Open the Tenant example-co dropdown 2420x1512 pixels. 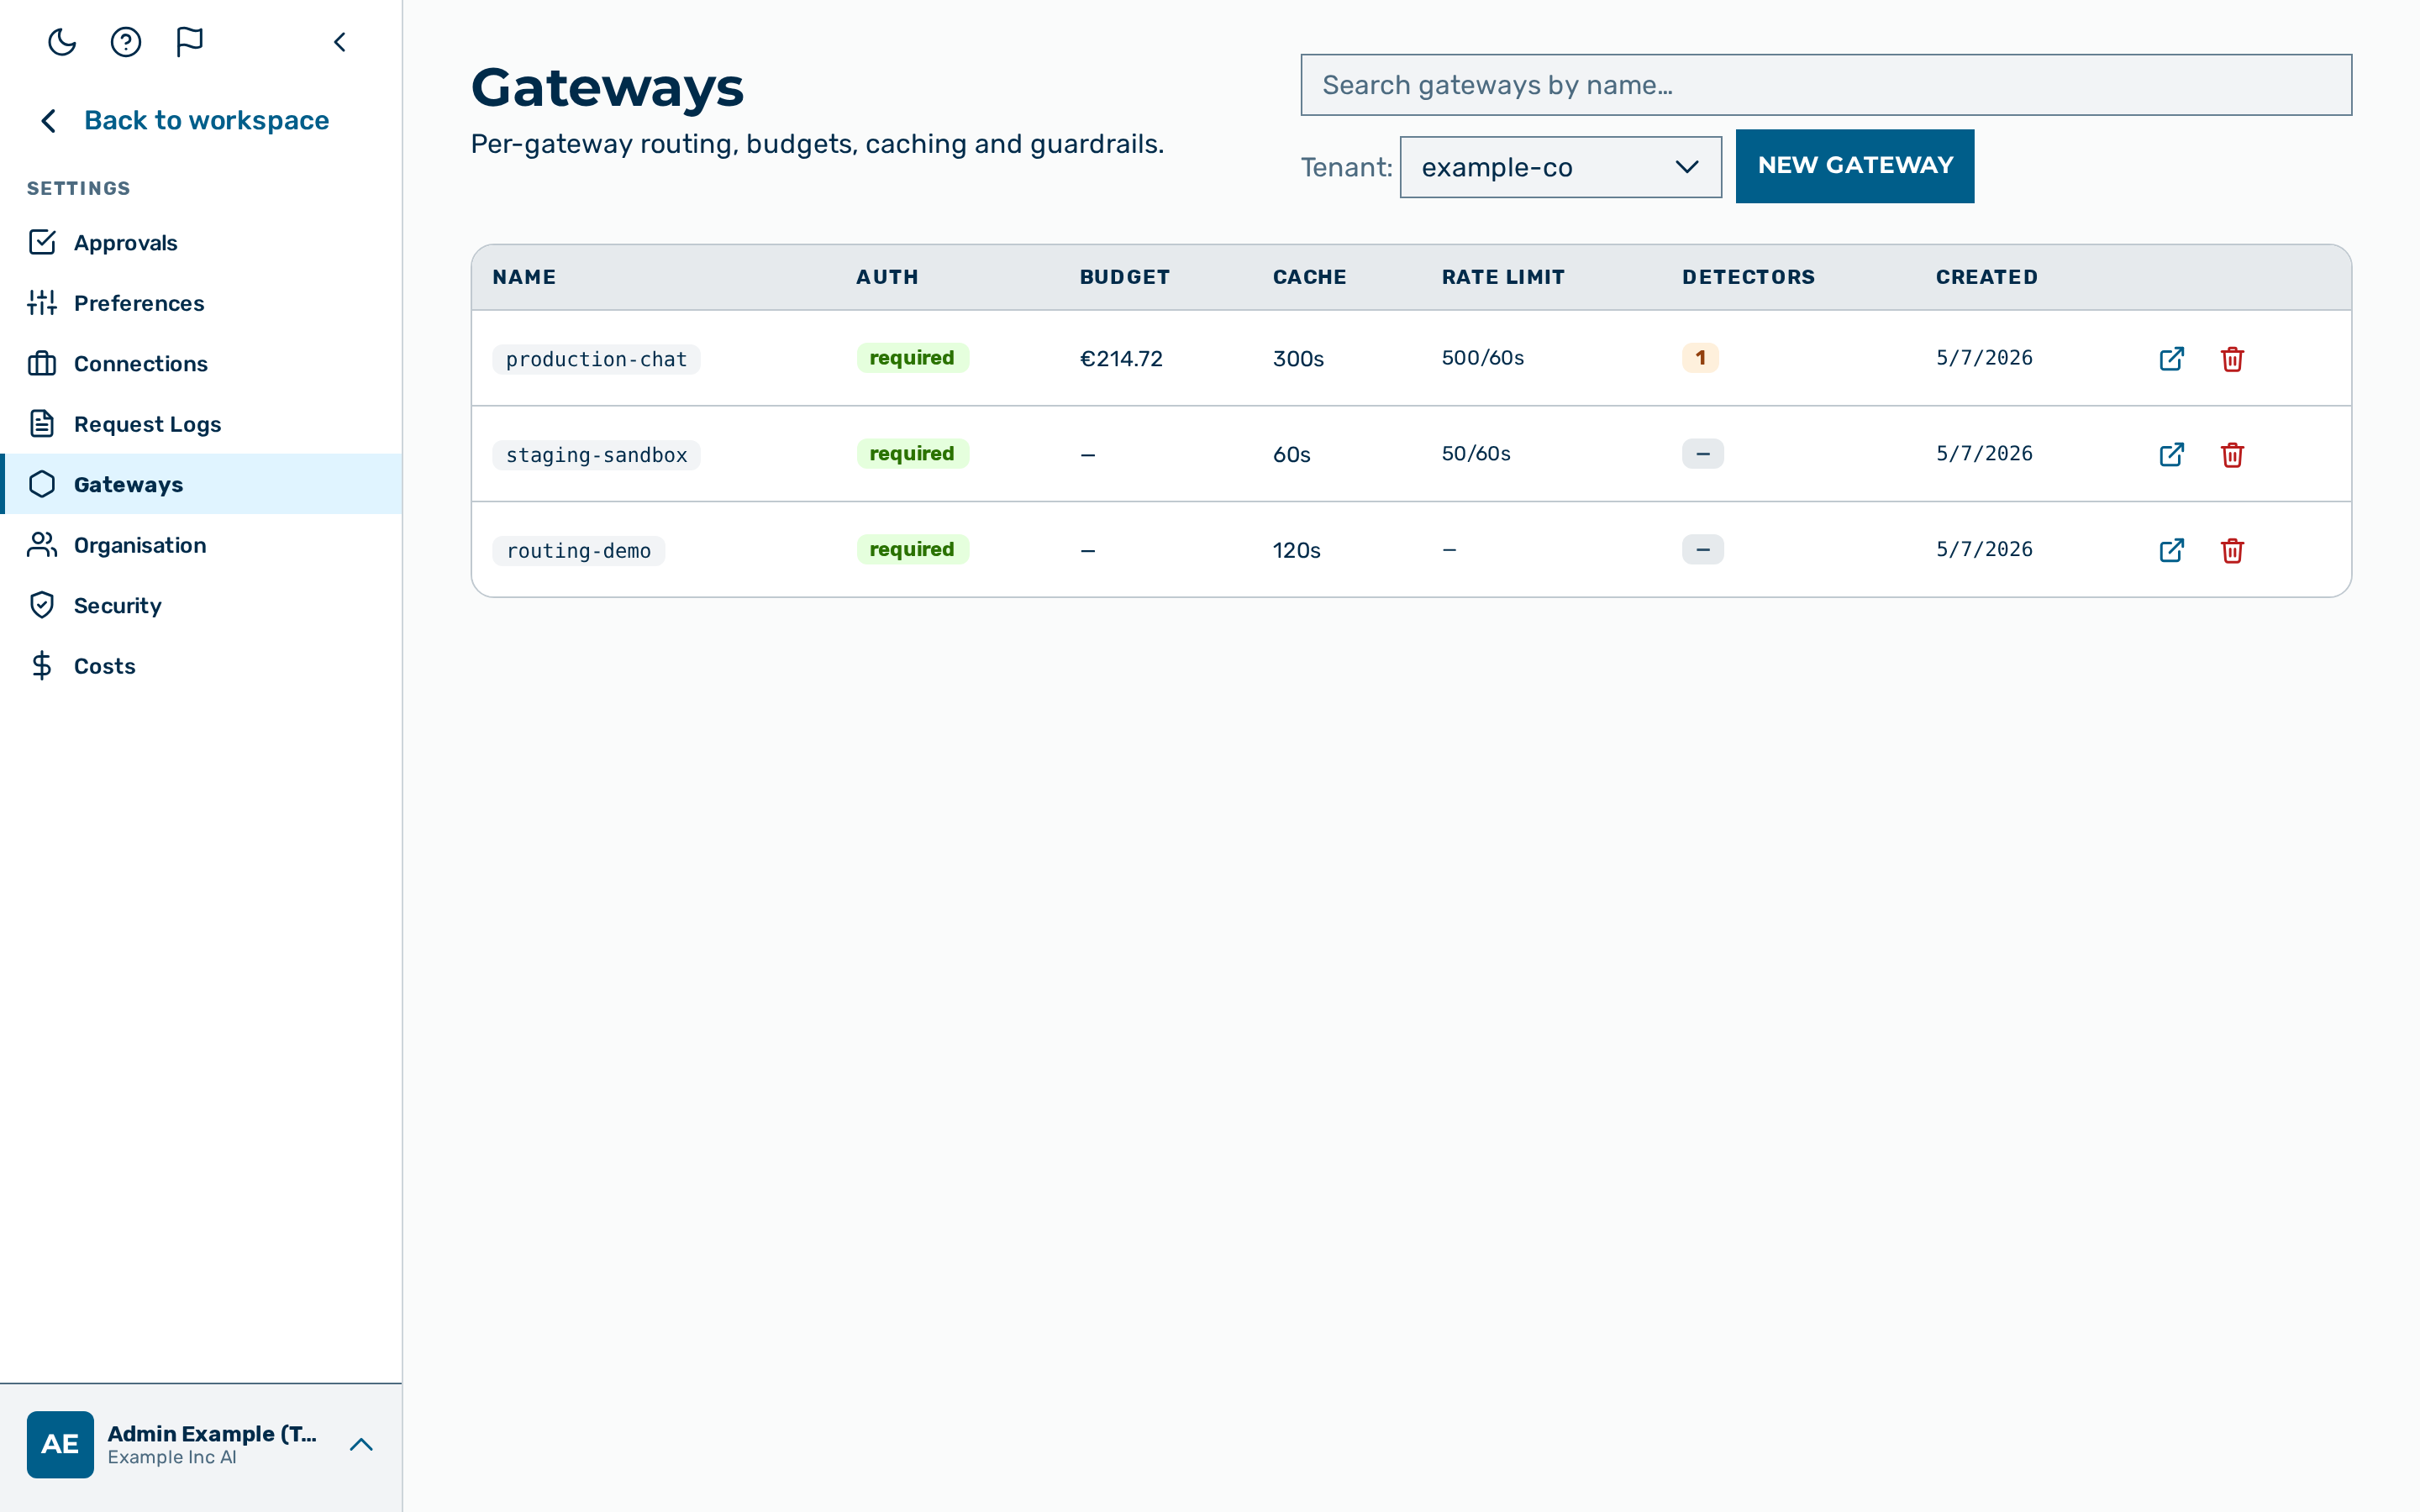[1560, 167]
